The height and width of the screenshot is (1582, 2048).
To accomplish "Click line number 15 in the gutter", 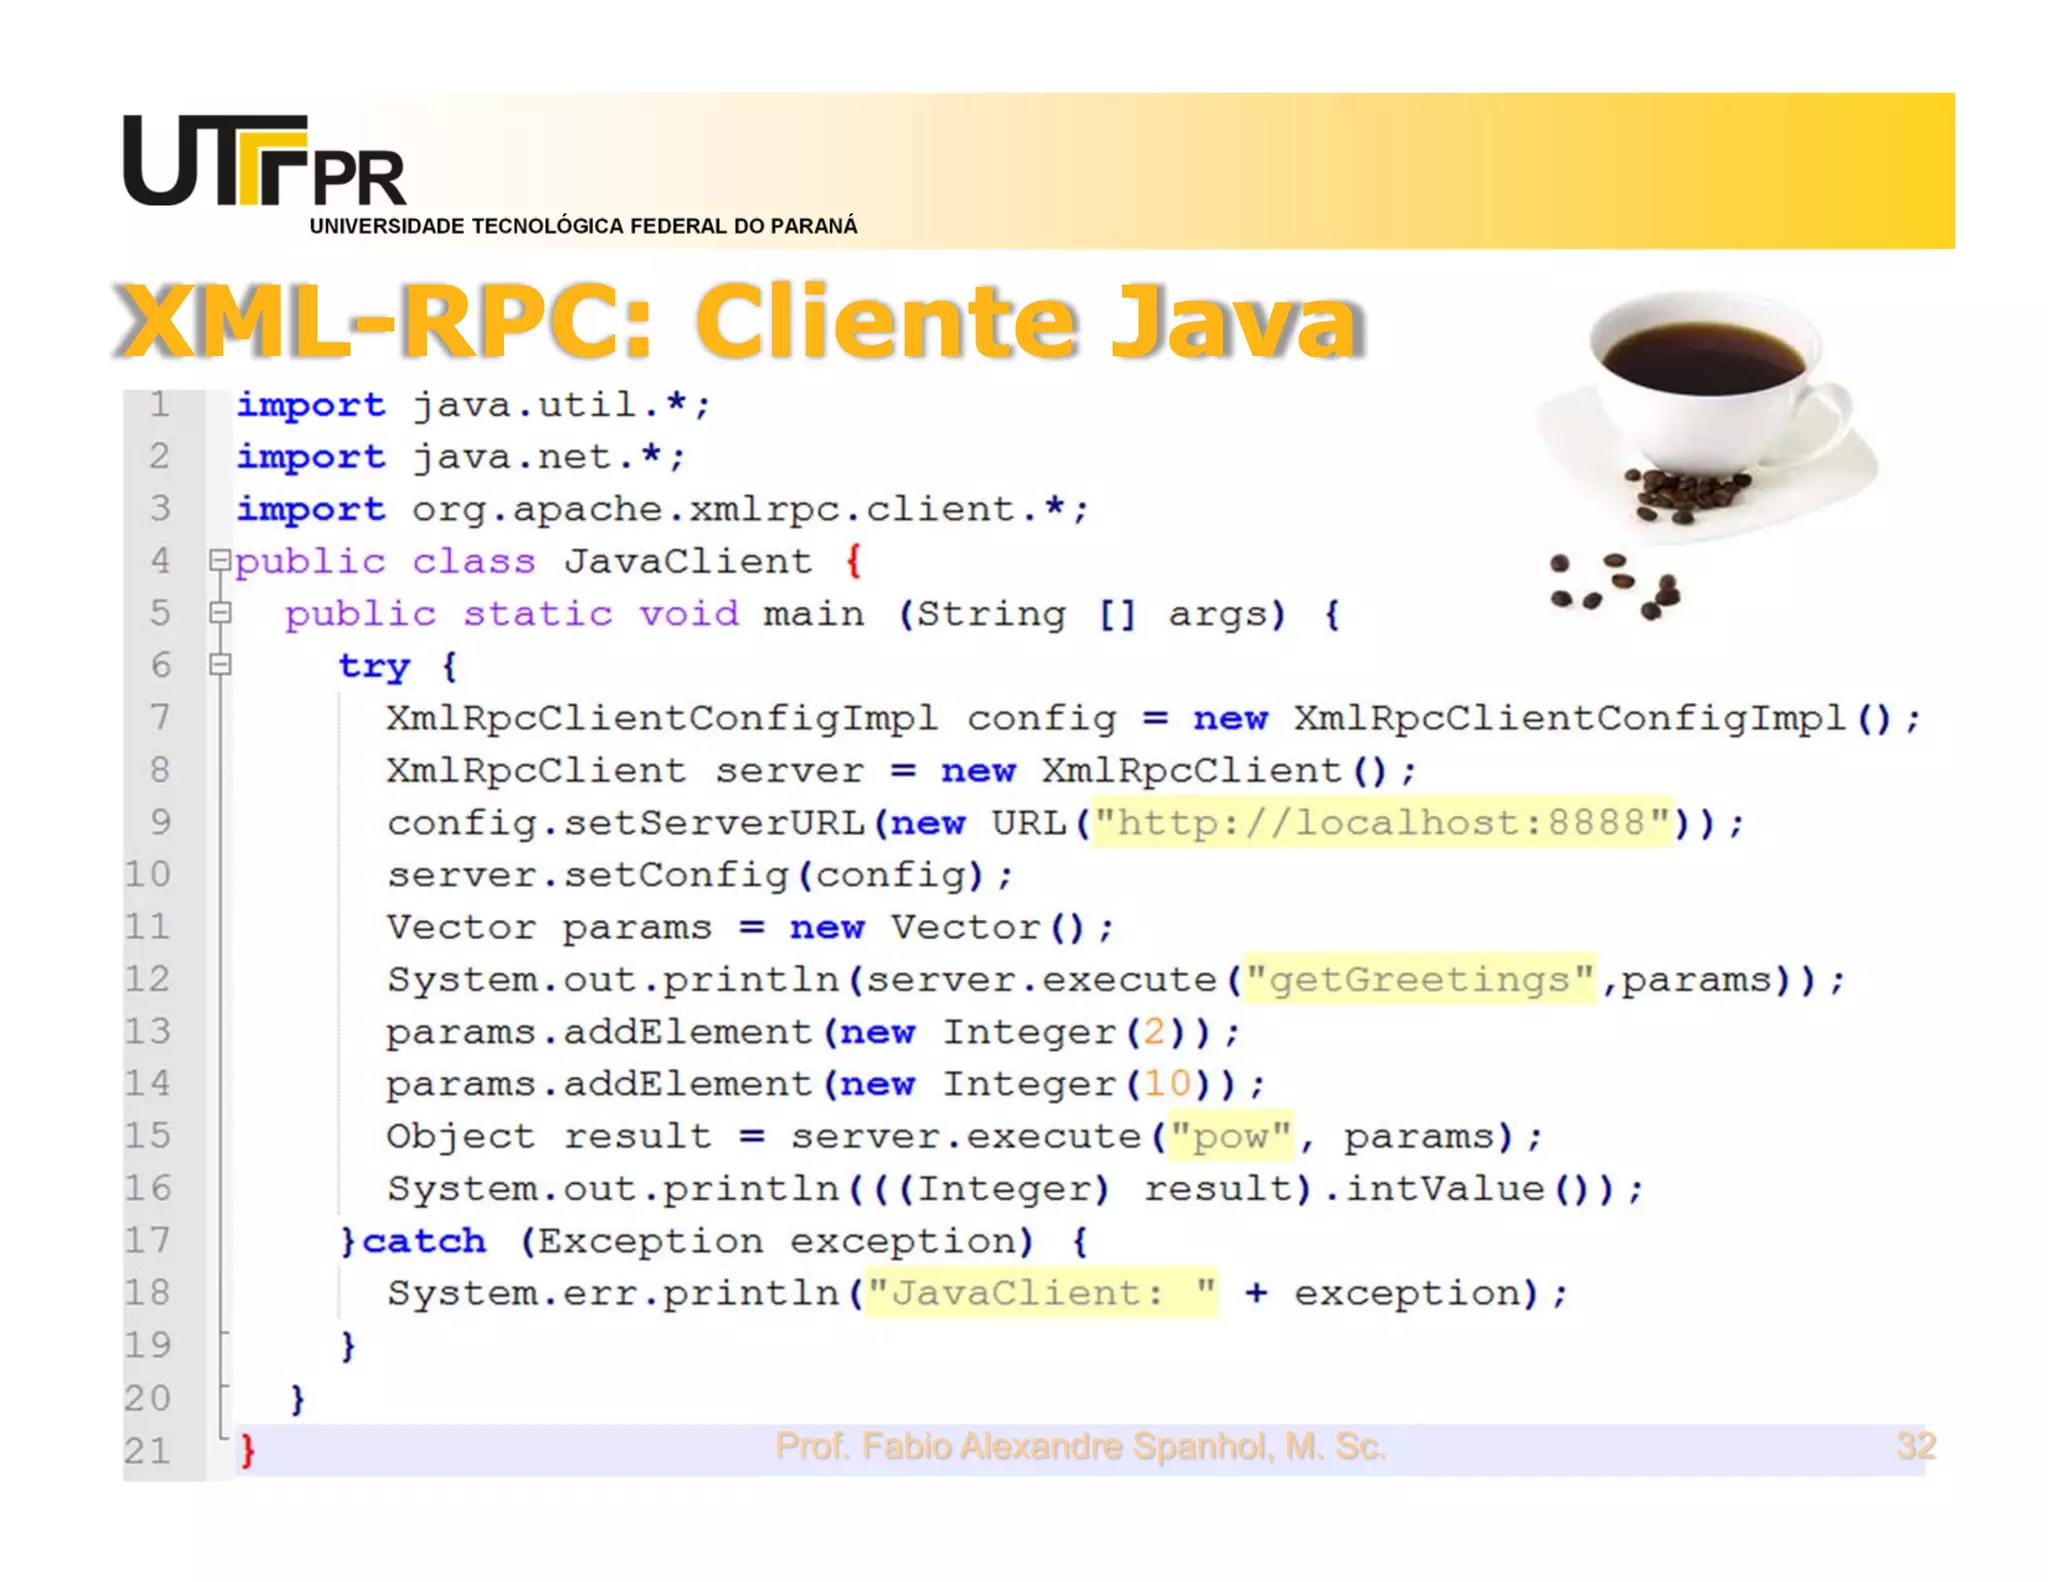I will [148, 1135].
